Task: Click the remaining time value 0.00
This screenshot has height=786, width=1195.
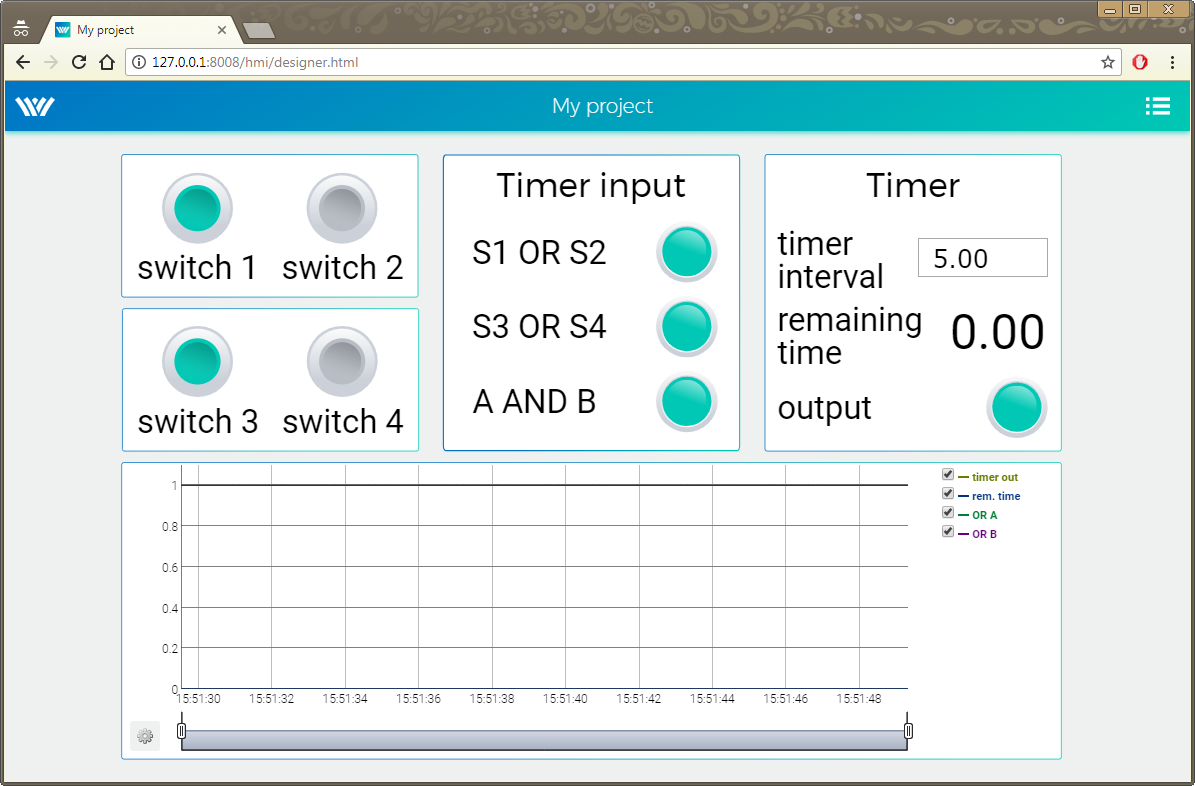Action: (x=998, y=332)
